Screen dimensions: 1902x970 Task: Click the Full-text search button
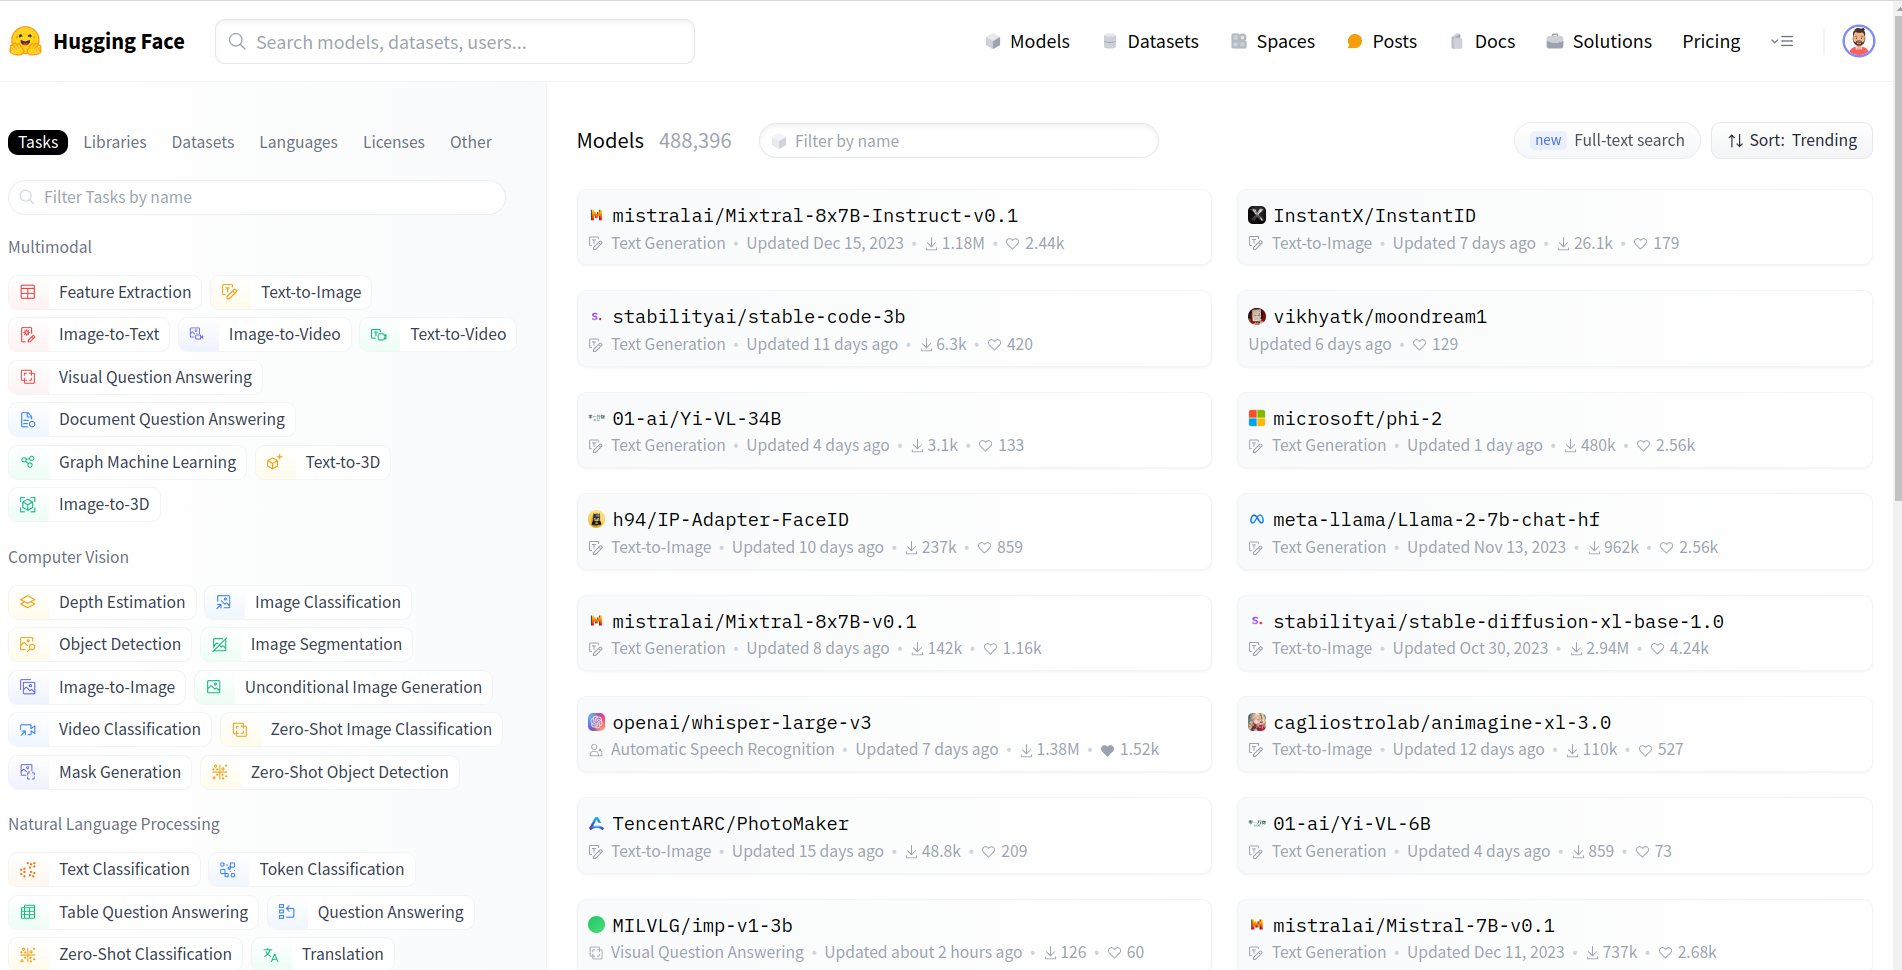click(1607, 140)
